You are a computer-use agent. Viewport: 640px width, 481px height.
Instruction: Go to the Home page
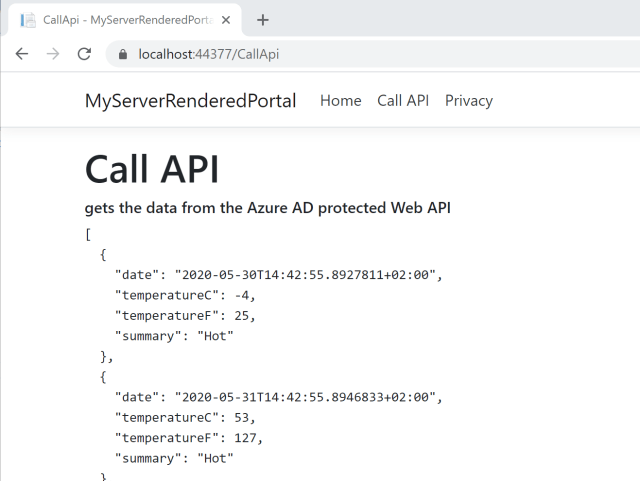click(x=340, y=100)
